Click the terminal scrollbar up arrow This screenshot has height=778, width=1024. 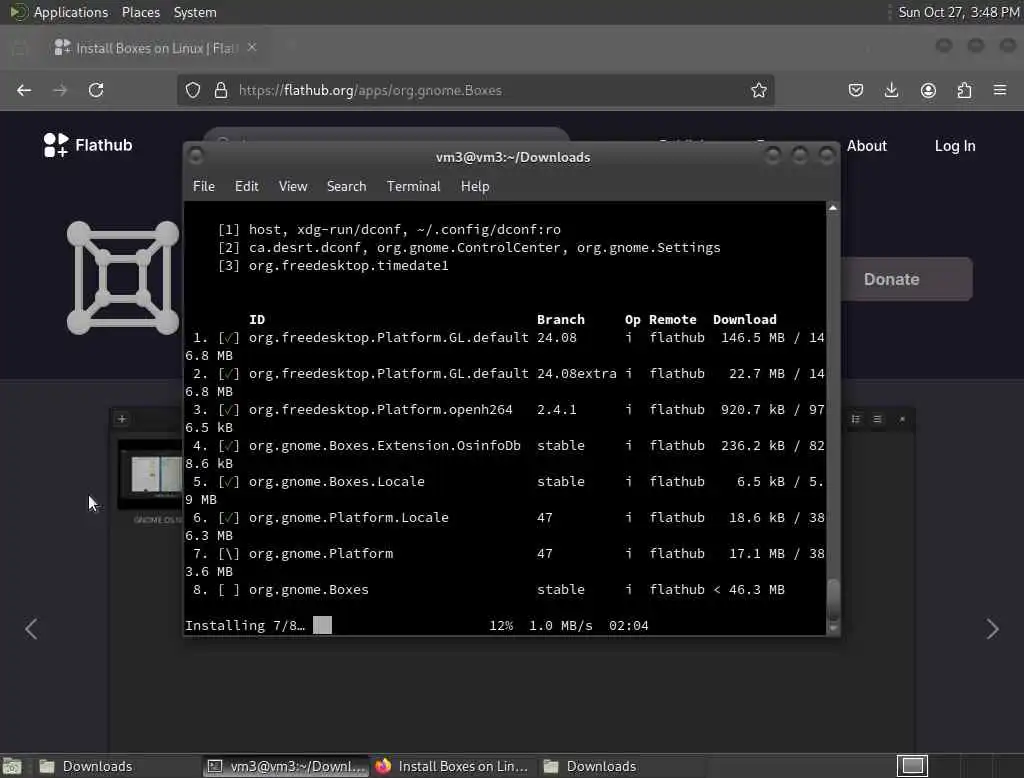(833, 208)
